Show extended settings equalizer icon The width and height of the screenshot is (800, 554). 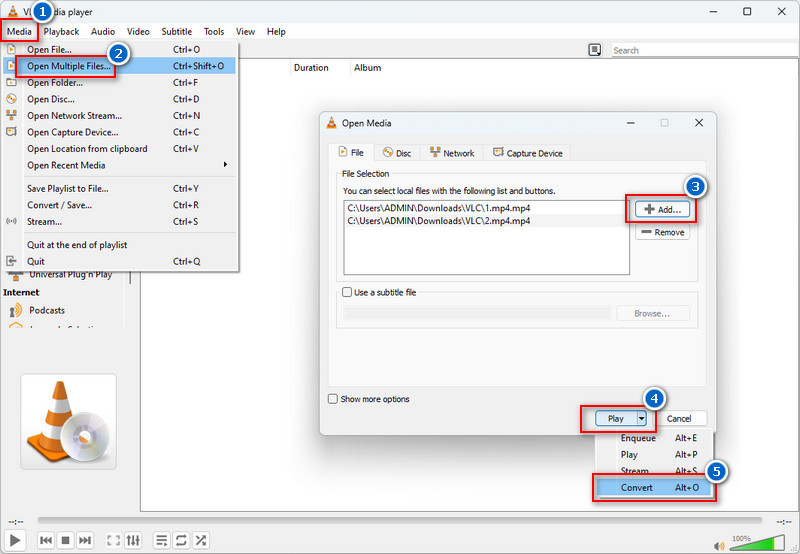point(133,540)
